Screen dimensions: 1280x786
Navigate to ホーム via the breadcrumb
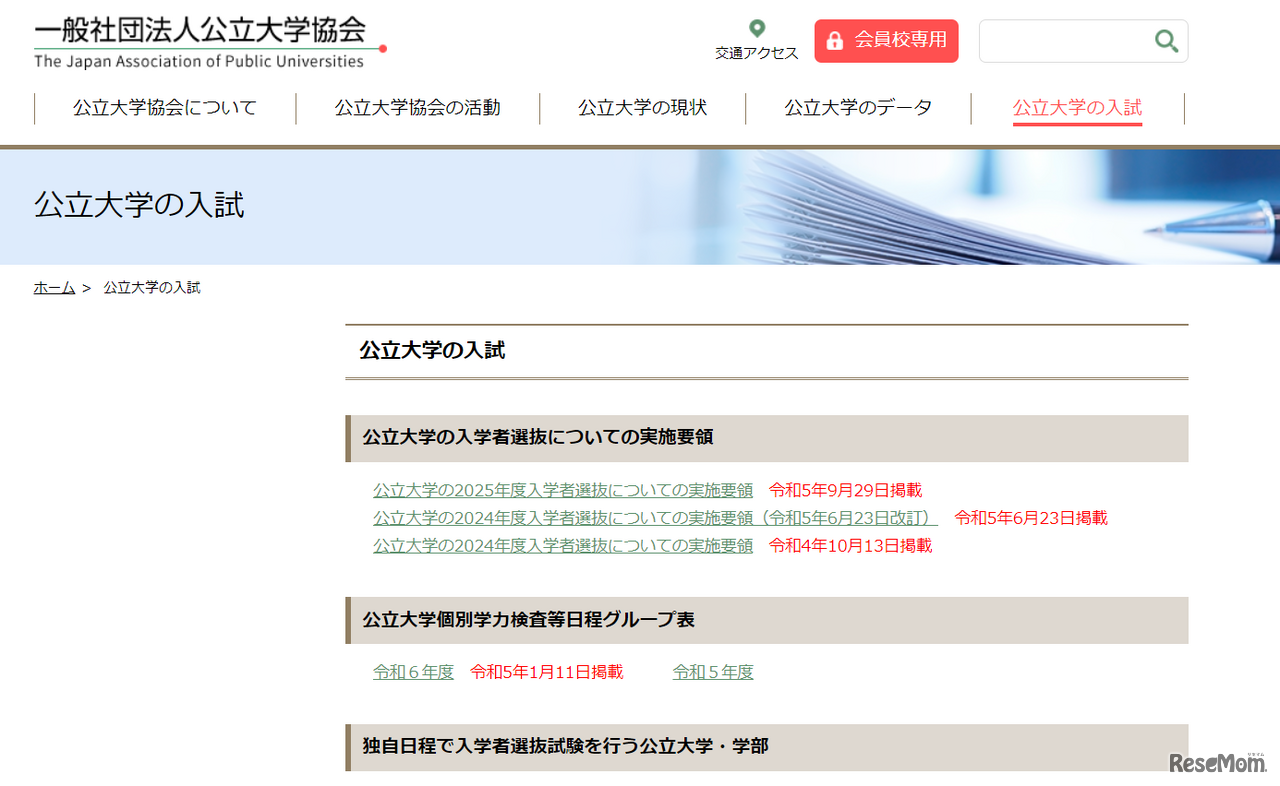coord(54,287)
